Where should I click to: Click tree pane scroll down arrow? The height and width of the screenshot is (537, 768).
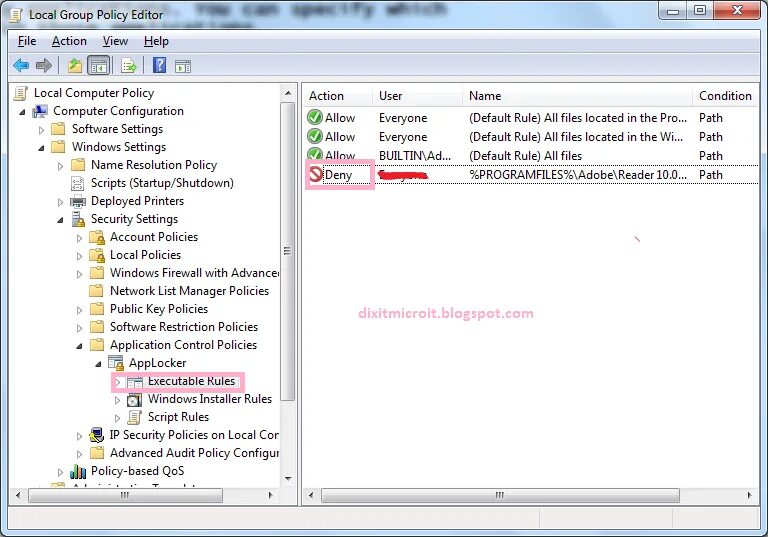click(288, 478)
